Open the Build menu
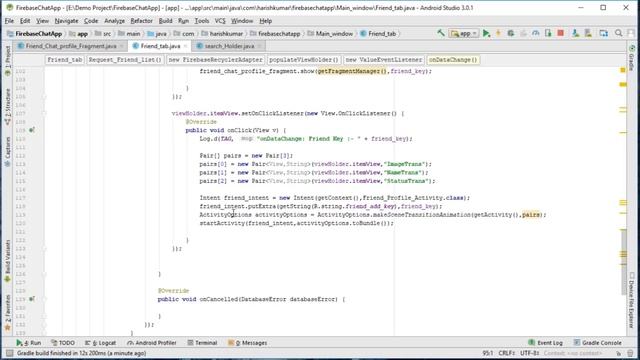Image resolution: width=640 pixels, height=360 pixels. pos(165,21)
